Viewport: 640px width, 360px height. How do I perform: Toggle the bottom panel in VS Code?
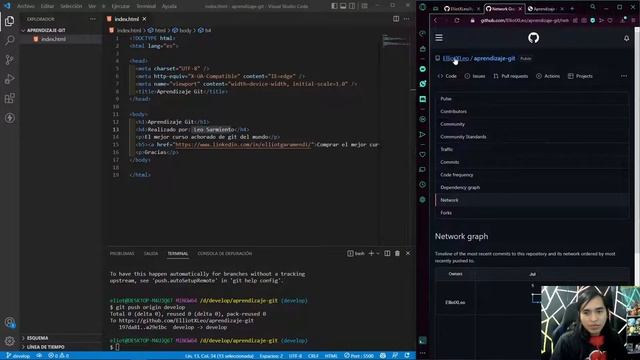pos(343,6)
